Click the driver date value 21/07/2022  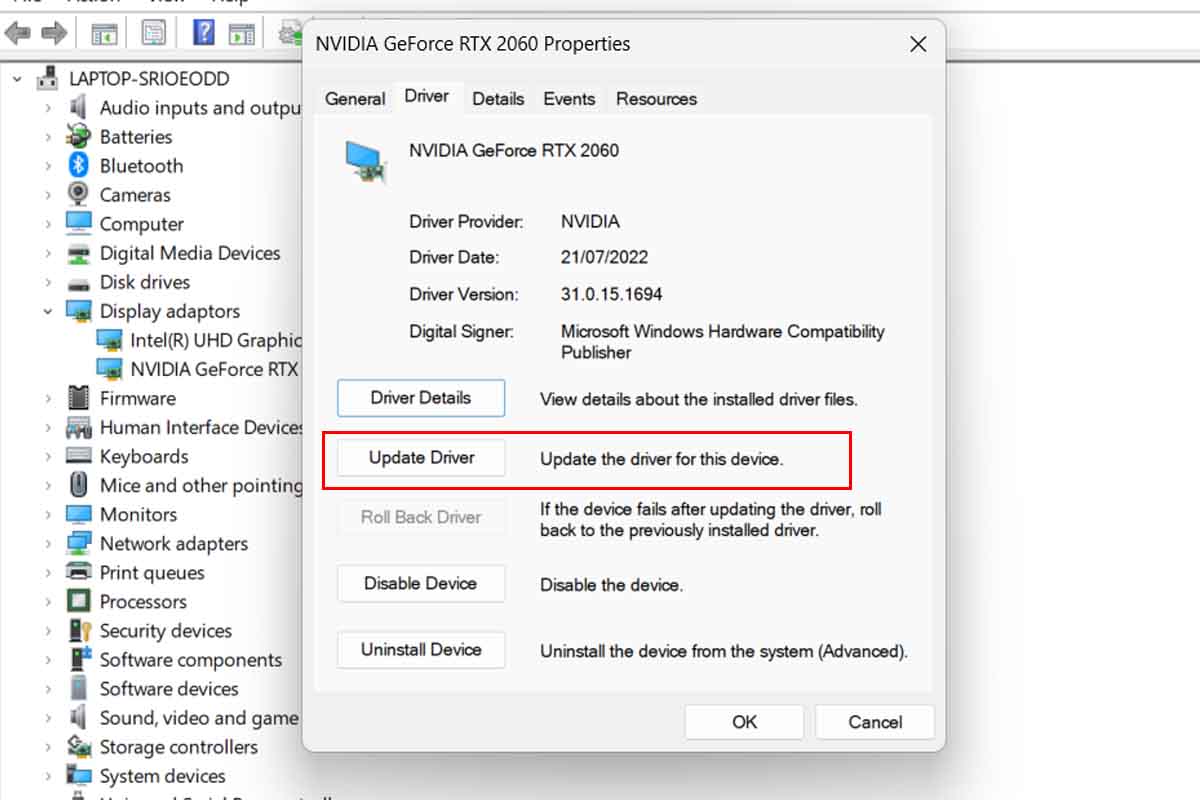604,257
